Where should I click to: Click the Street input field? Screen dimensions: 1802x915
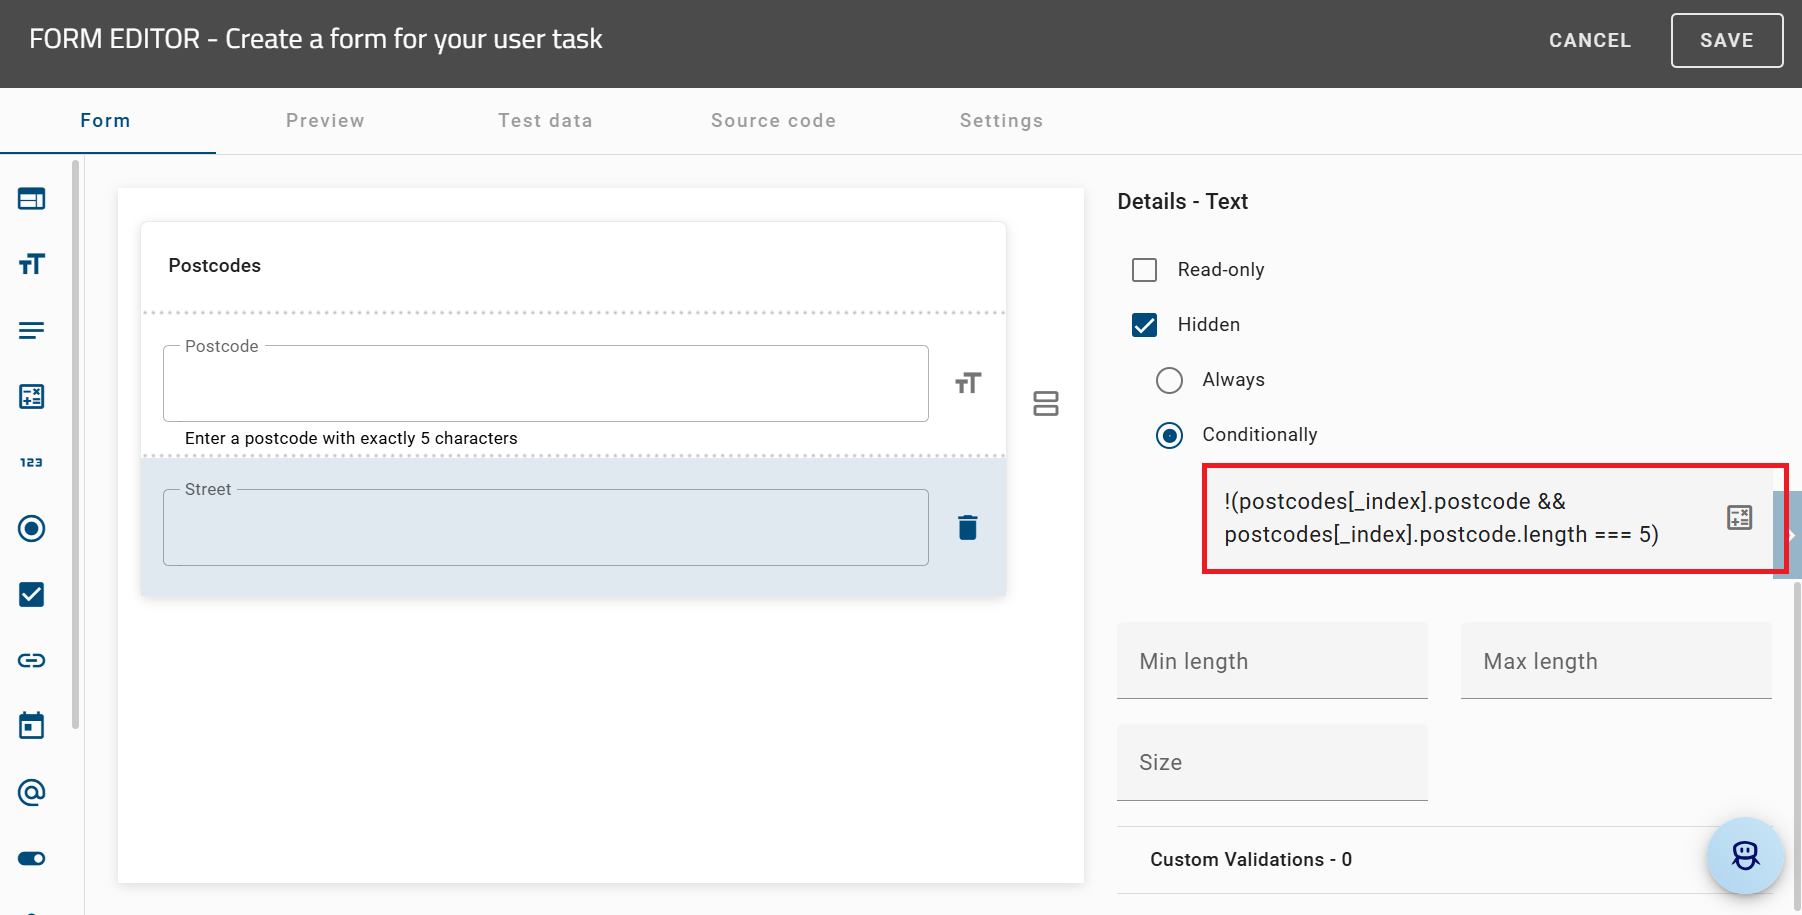click(546, 527)
